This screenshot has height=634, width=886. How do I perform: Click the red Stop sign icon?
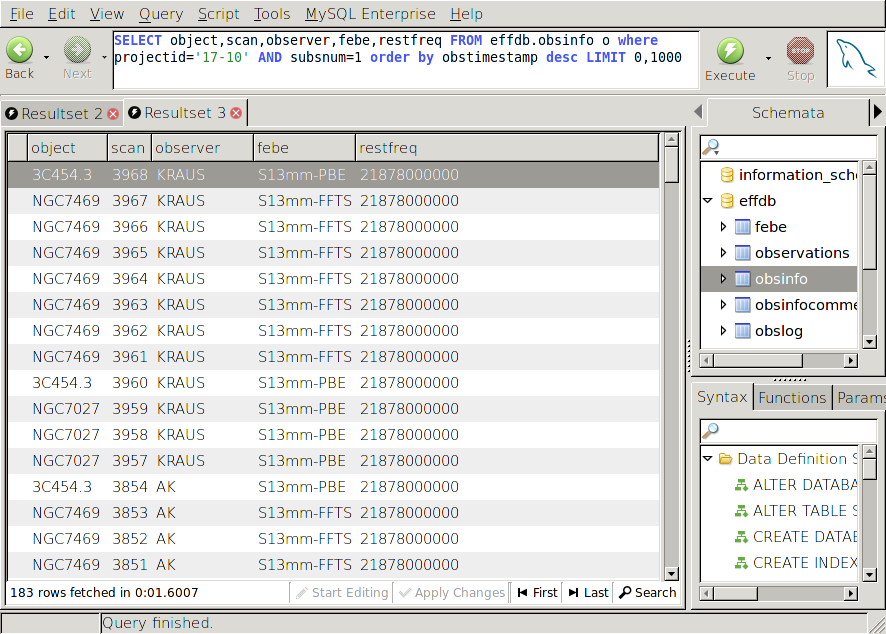[x=800, y=51]
